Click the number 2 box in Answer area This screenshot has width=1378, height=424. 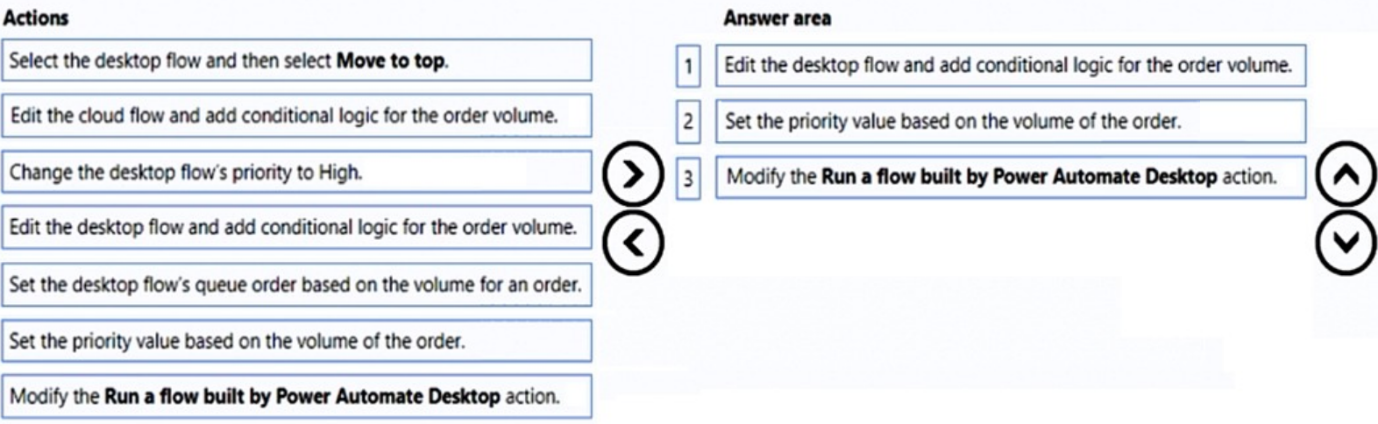pos(688,123)
